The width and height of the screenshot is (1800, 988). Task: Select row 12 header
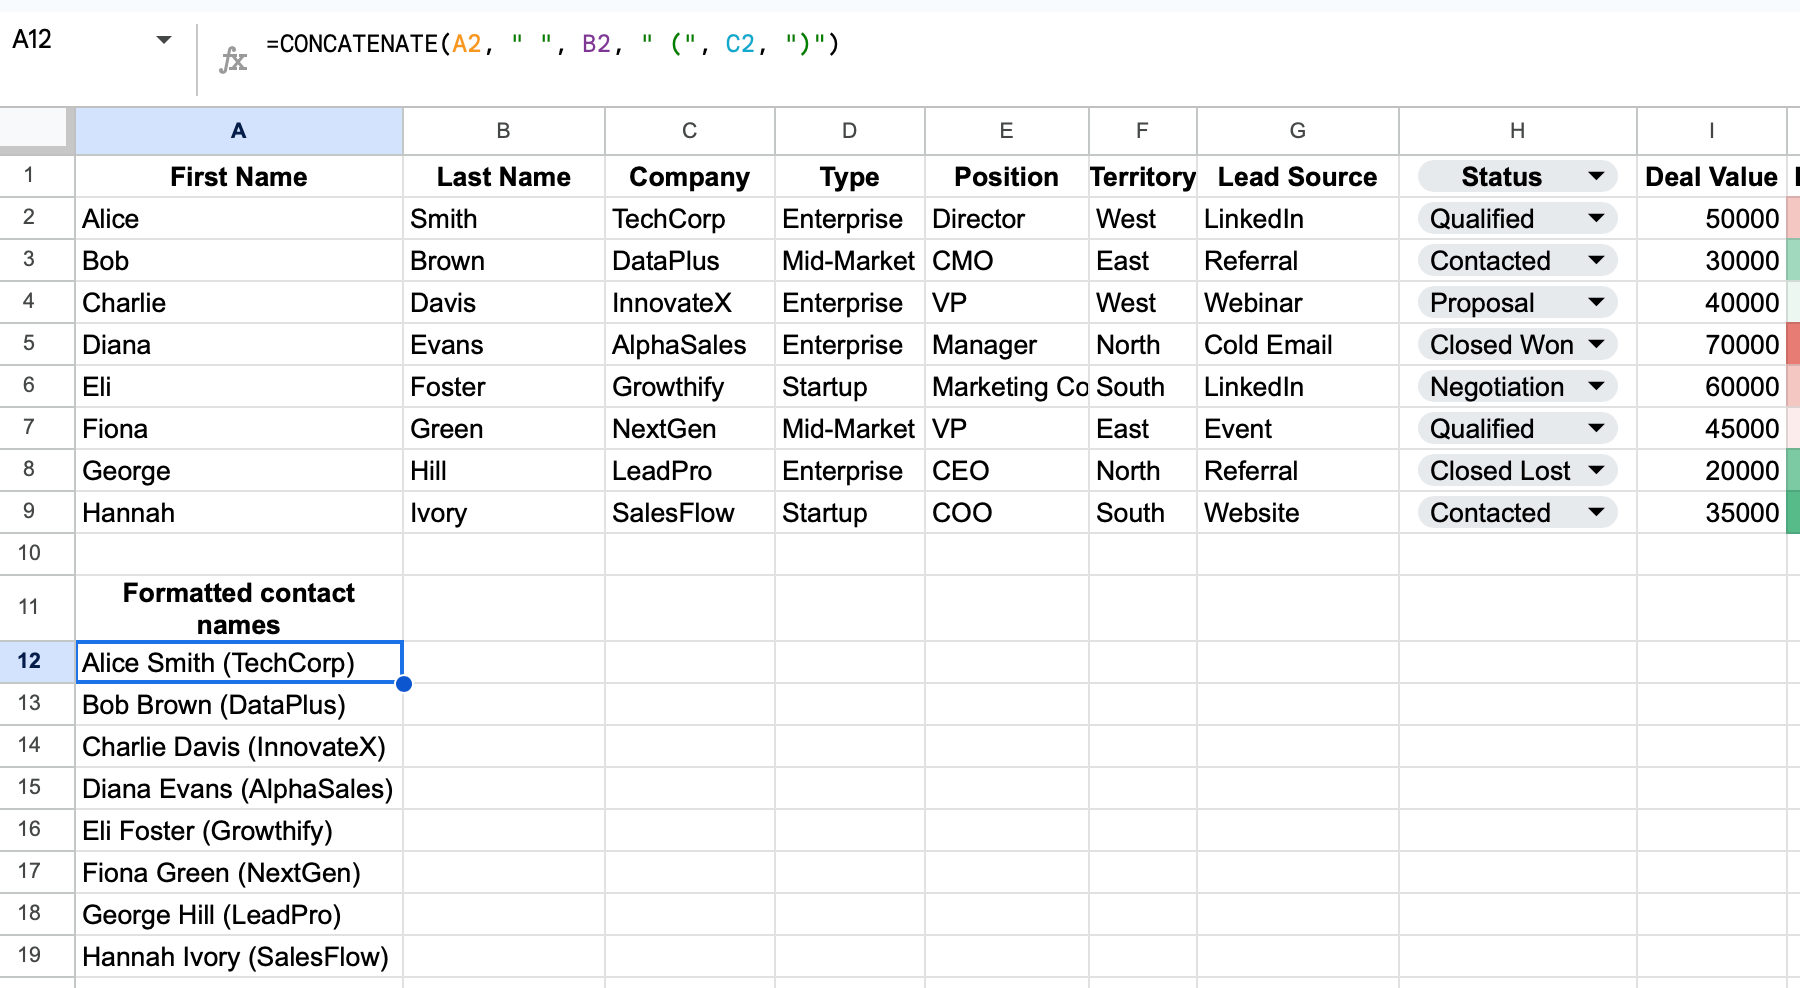pos(30,661)
